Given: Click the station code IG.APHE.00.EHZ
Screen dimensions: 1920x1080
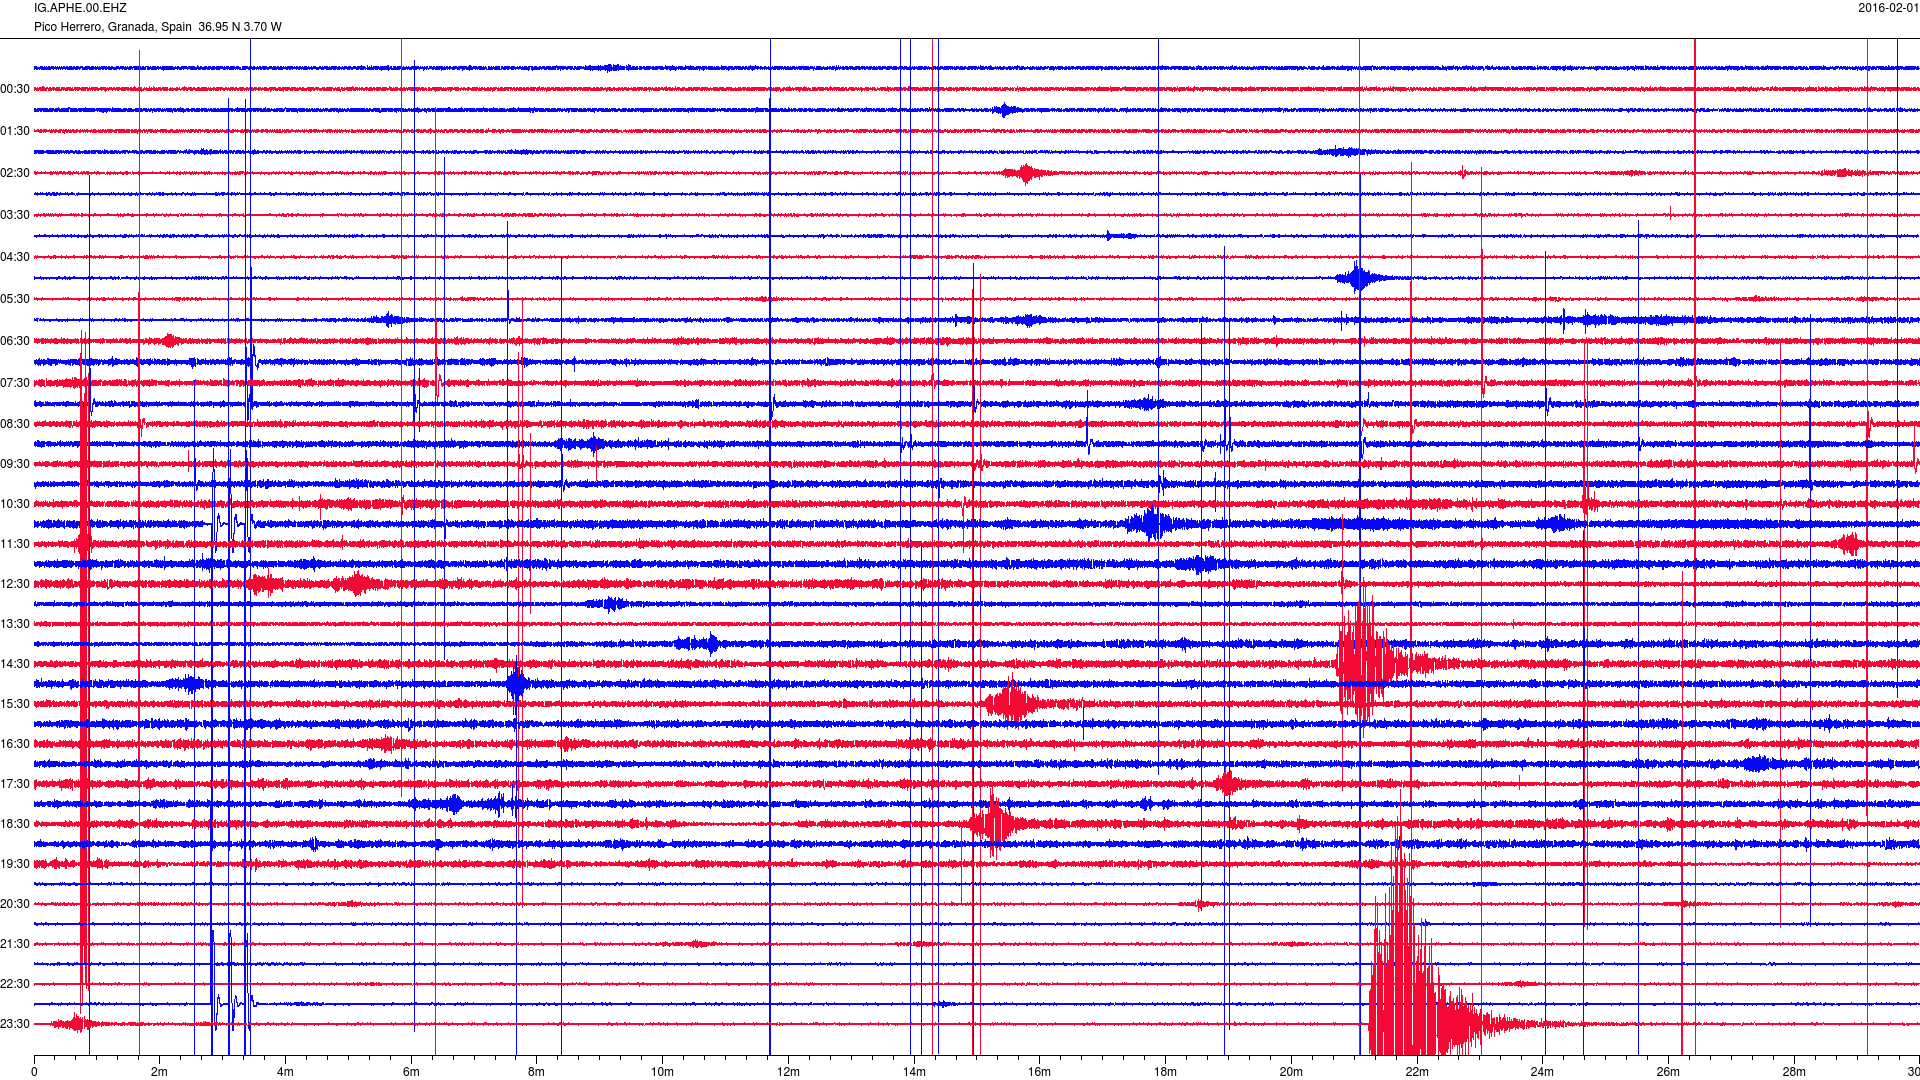Looking at the screenshot, I should (x=80, y=8).
